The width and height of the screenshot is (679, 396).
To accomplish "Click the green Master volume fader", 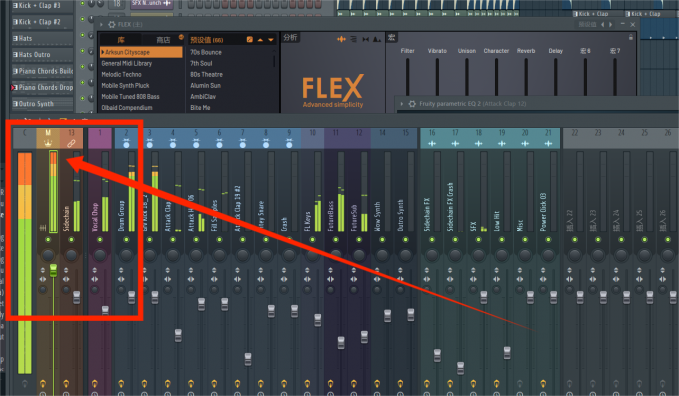I will coord(53,270).
